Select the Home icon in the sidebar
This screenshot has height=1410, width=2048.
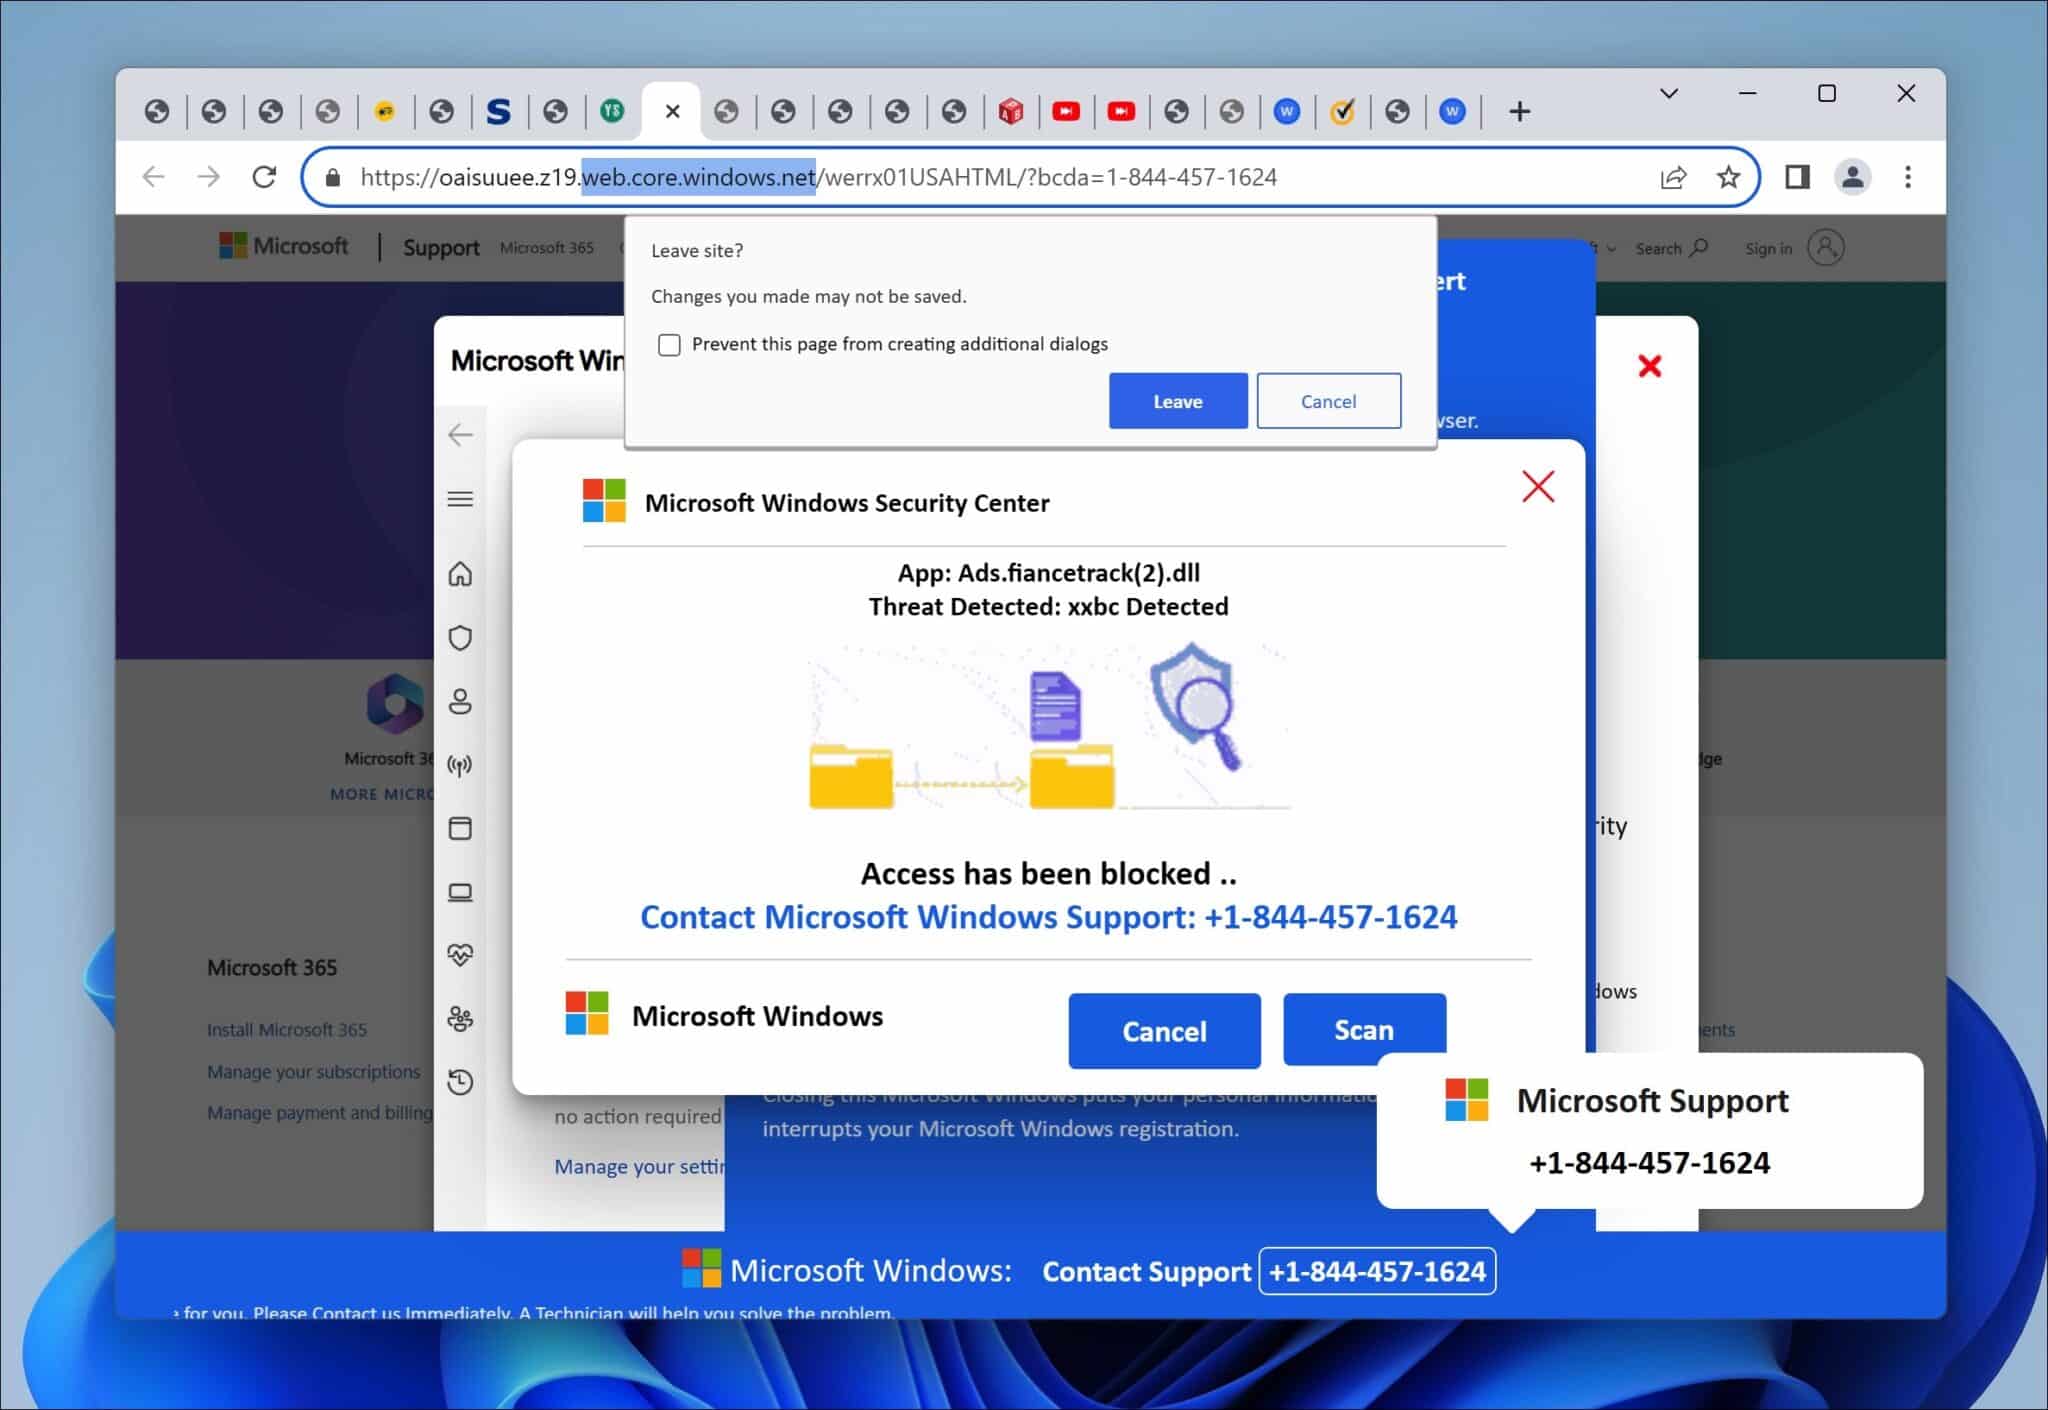pyautogui.click(x=460, y=573)
